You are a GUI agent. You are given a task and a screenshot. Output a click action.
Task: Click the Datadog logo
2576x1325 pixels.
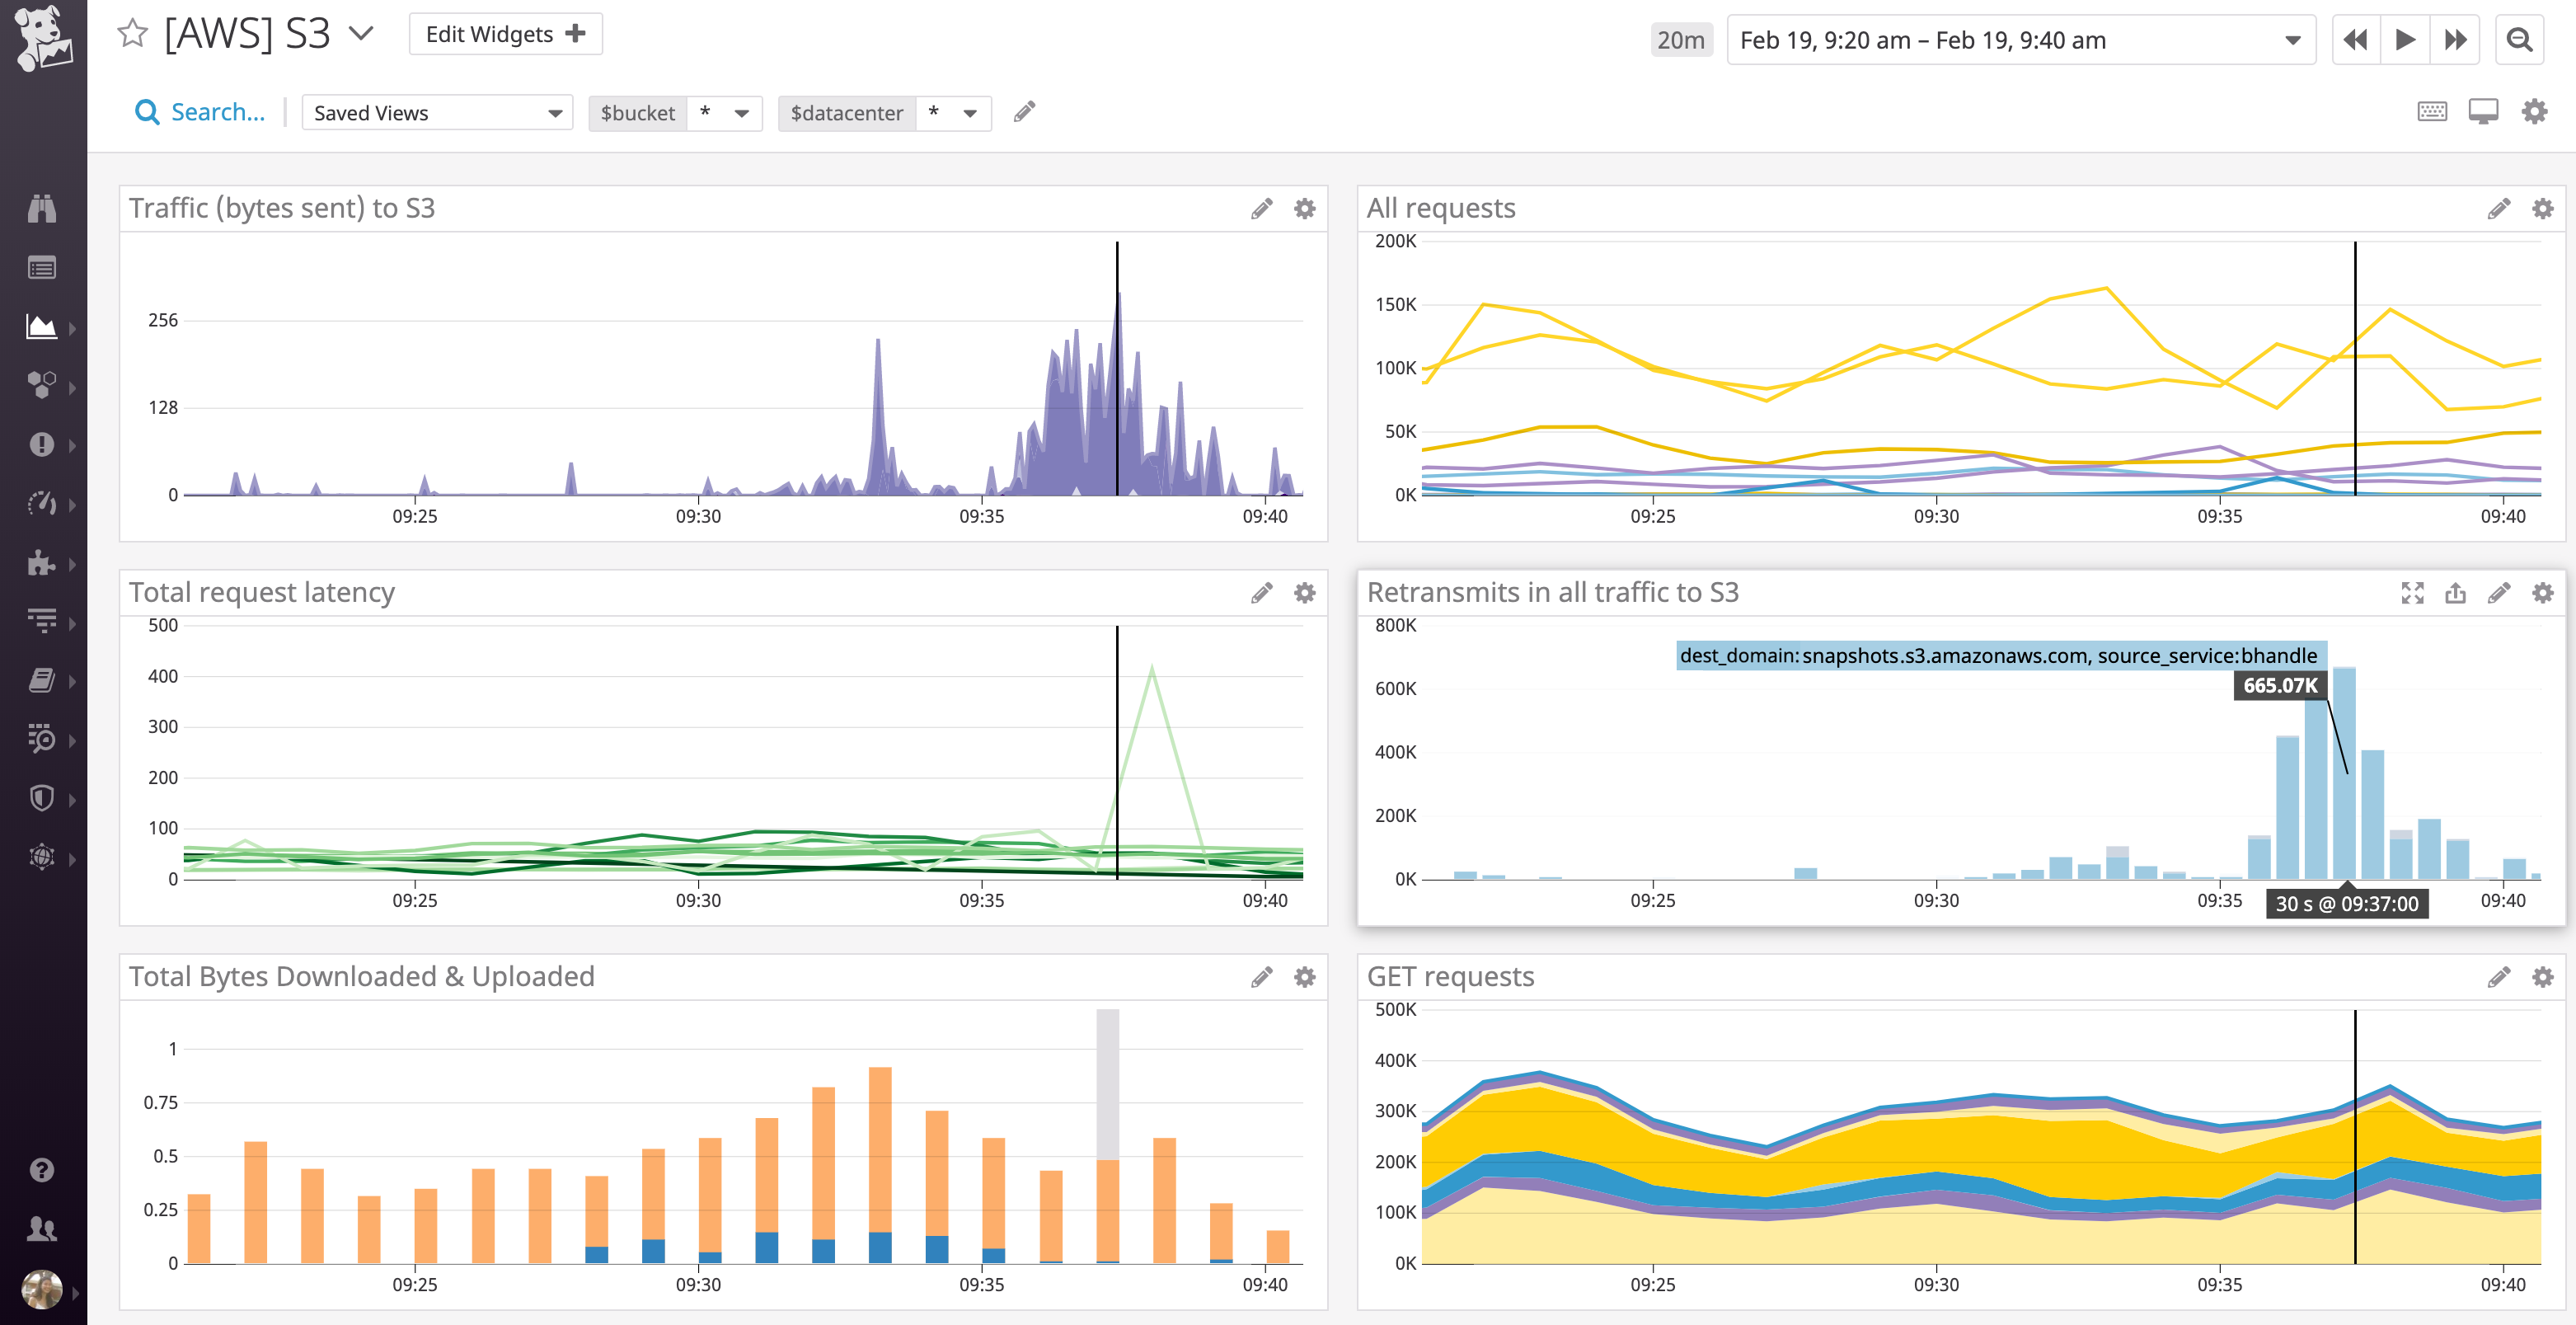pos(41,36)
